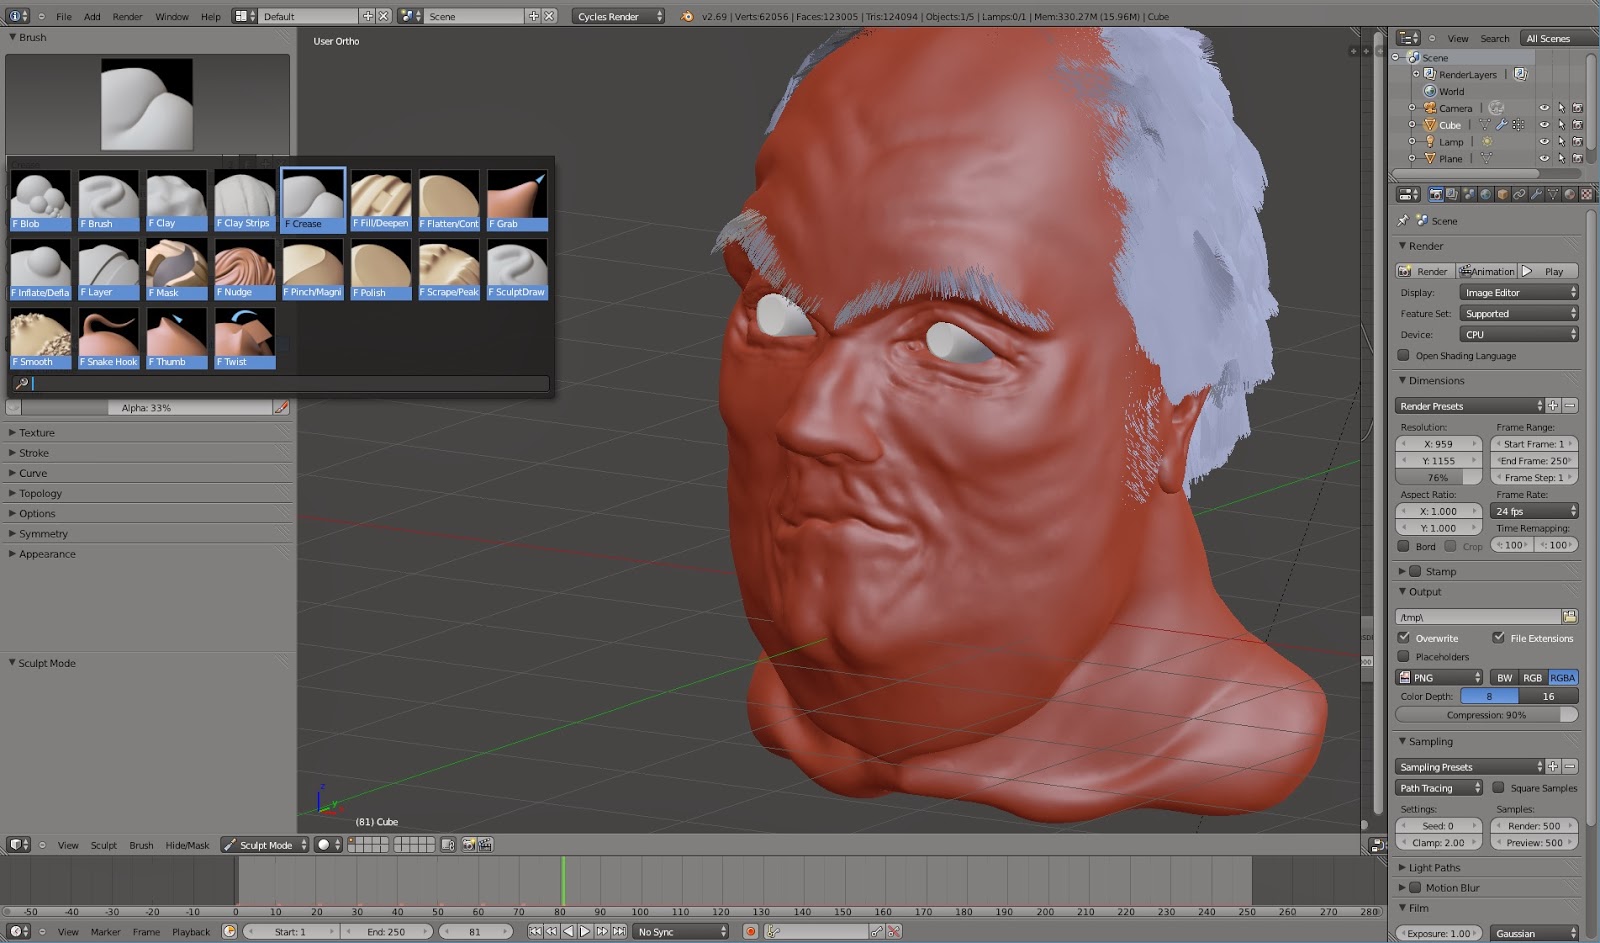The width and height of the screenshot is (1600, 943).
Task: Open the Render menu
Action: point(127,16)
